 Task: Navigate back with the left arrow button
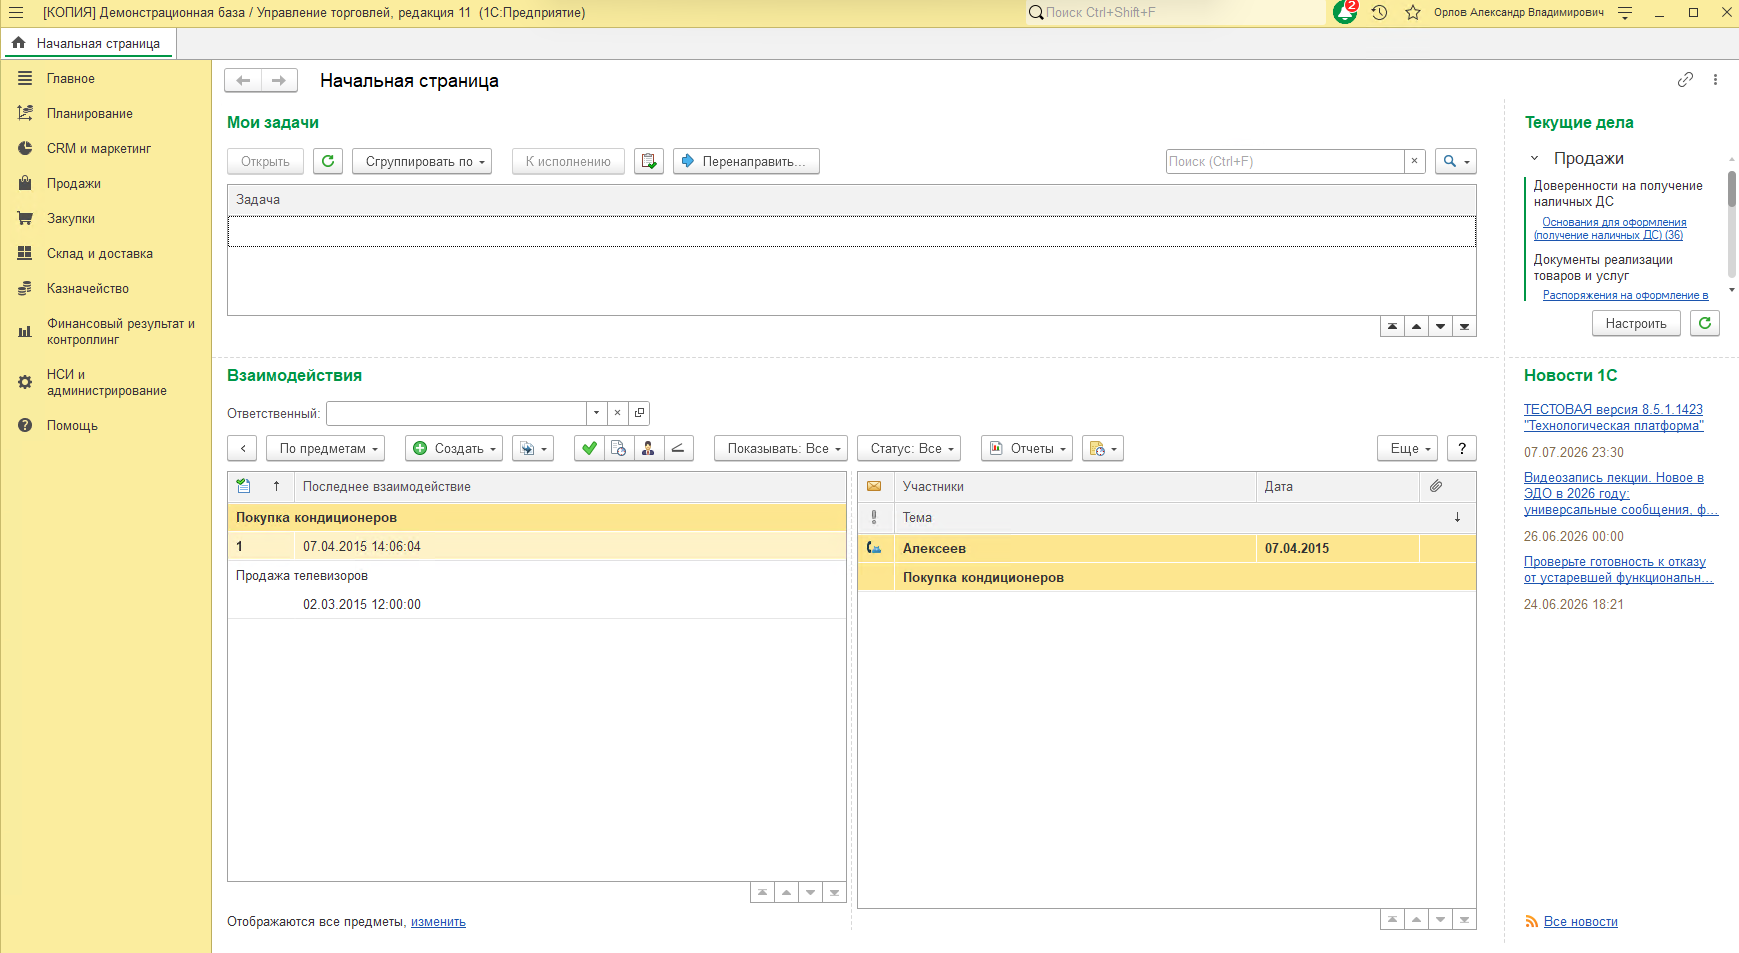[243, 80]
